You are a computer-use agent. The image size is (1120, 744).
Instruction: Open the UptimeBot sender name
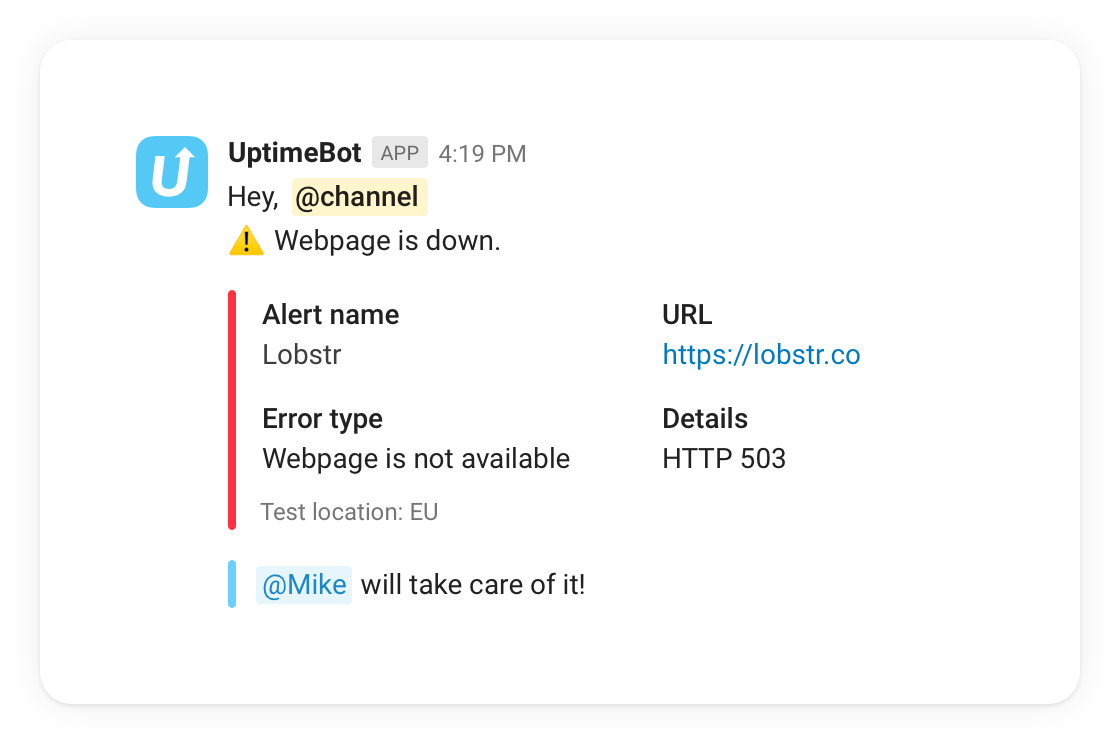(294, 153)
